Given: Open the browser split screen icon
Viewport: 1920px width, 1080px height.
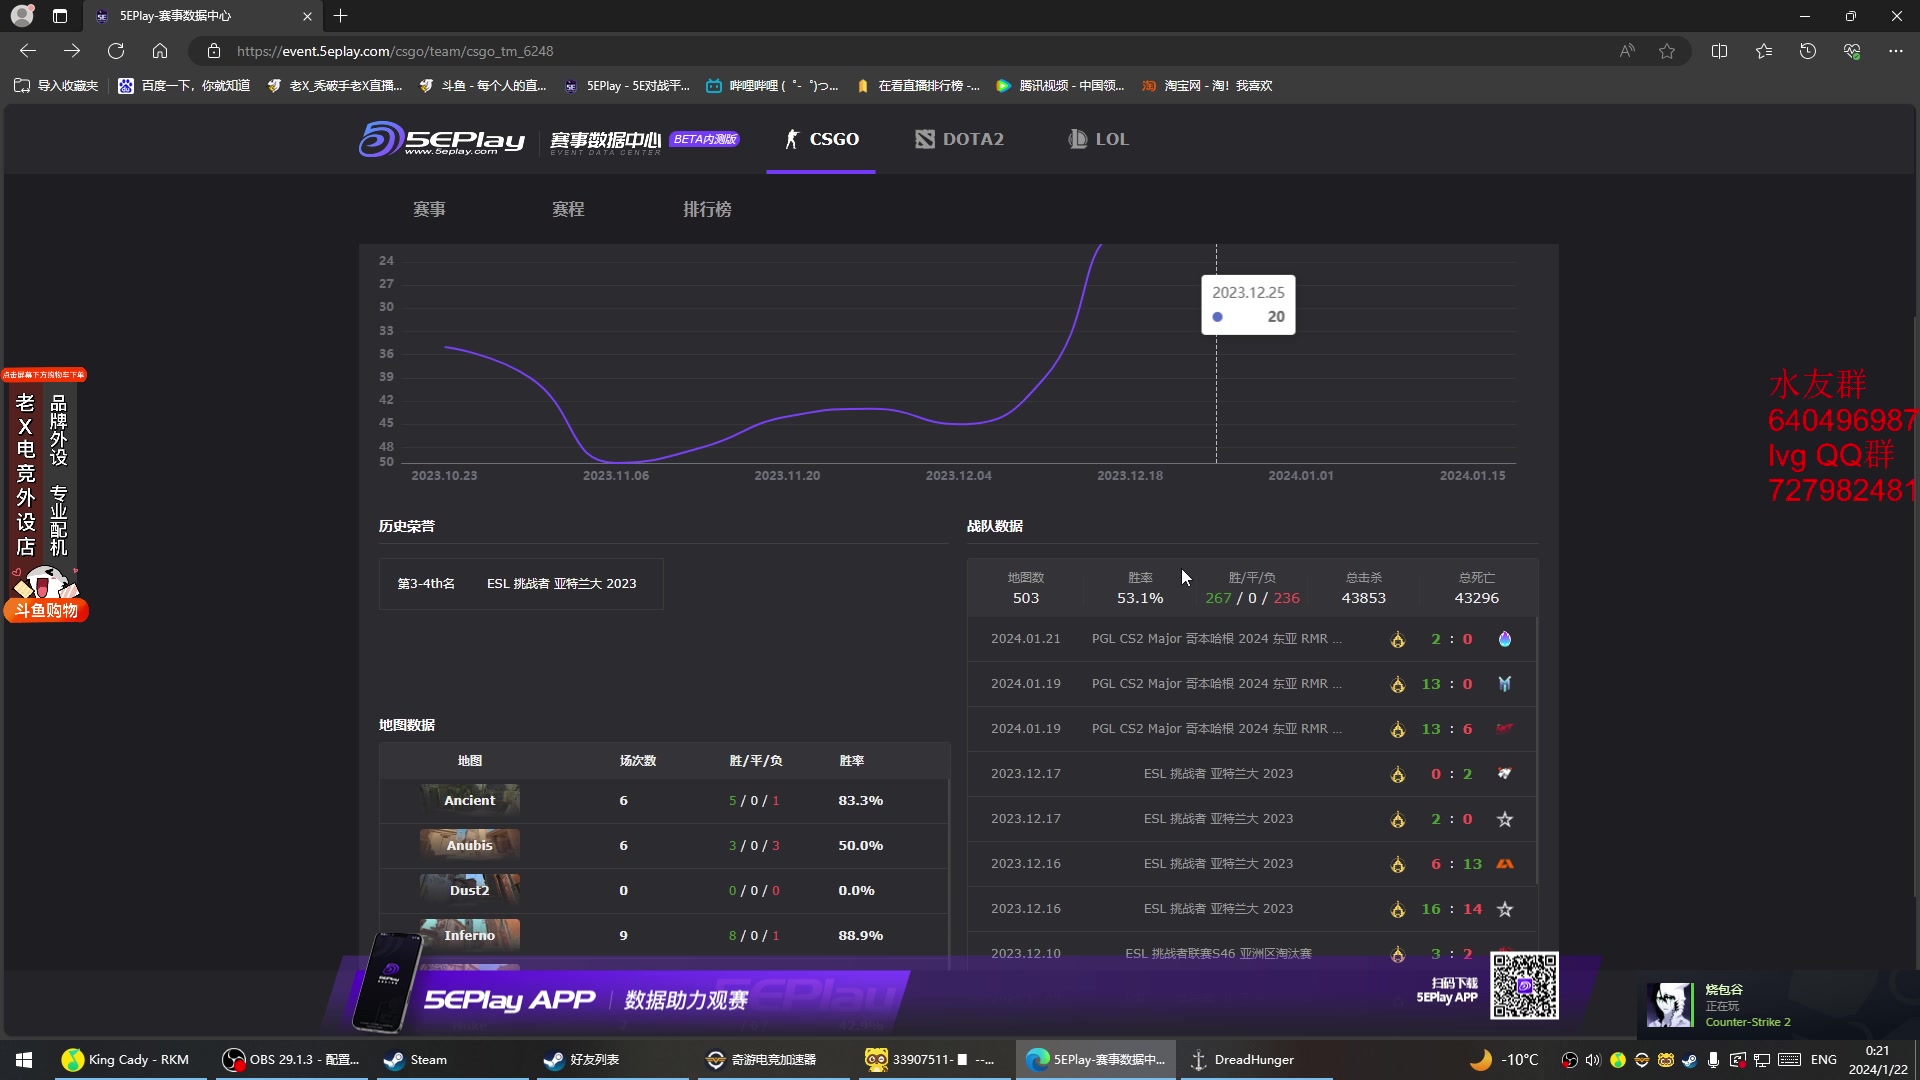Looking at the screenshot, I should pos(1719,51).
